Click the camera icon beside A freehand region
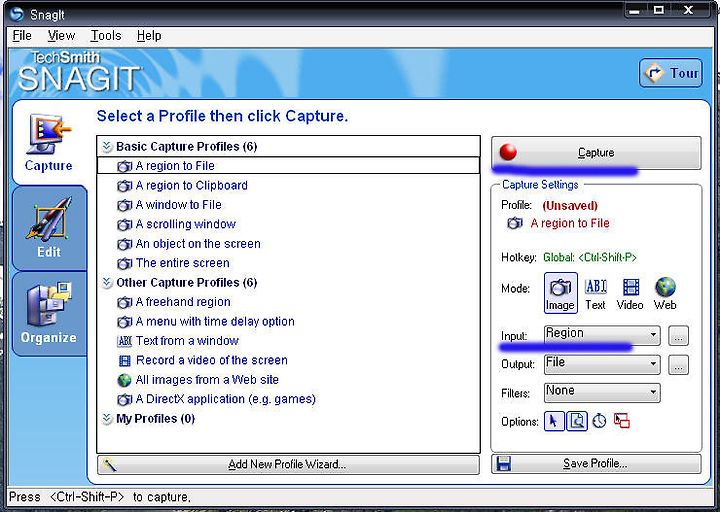The height and width of the screenshot is (512, 720). 124,303
